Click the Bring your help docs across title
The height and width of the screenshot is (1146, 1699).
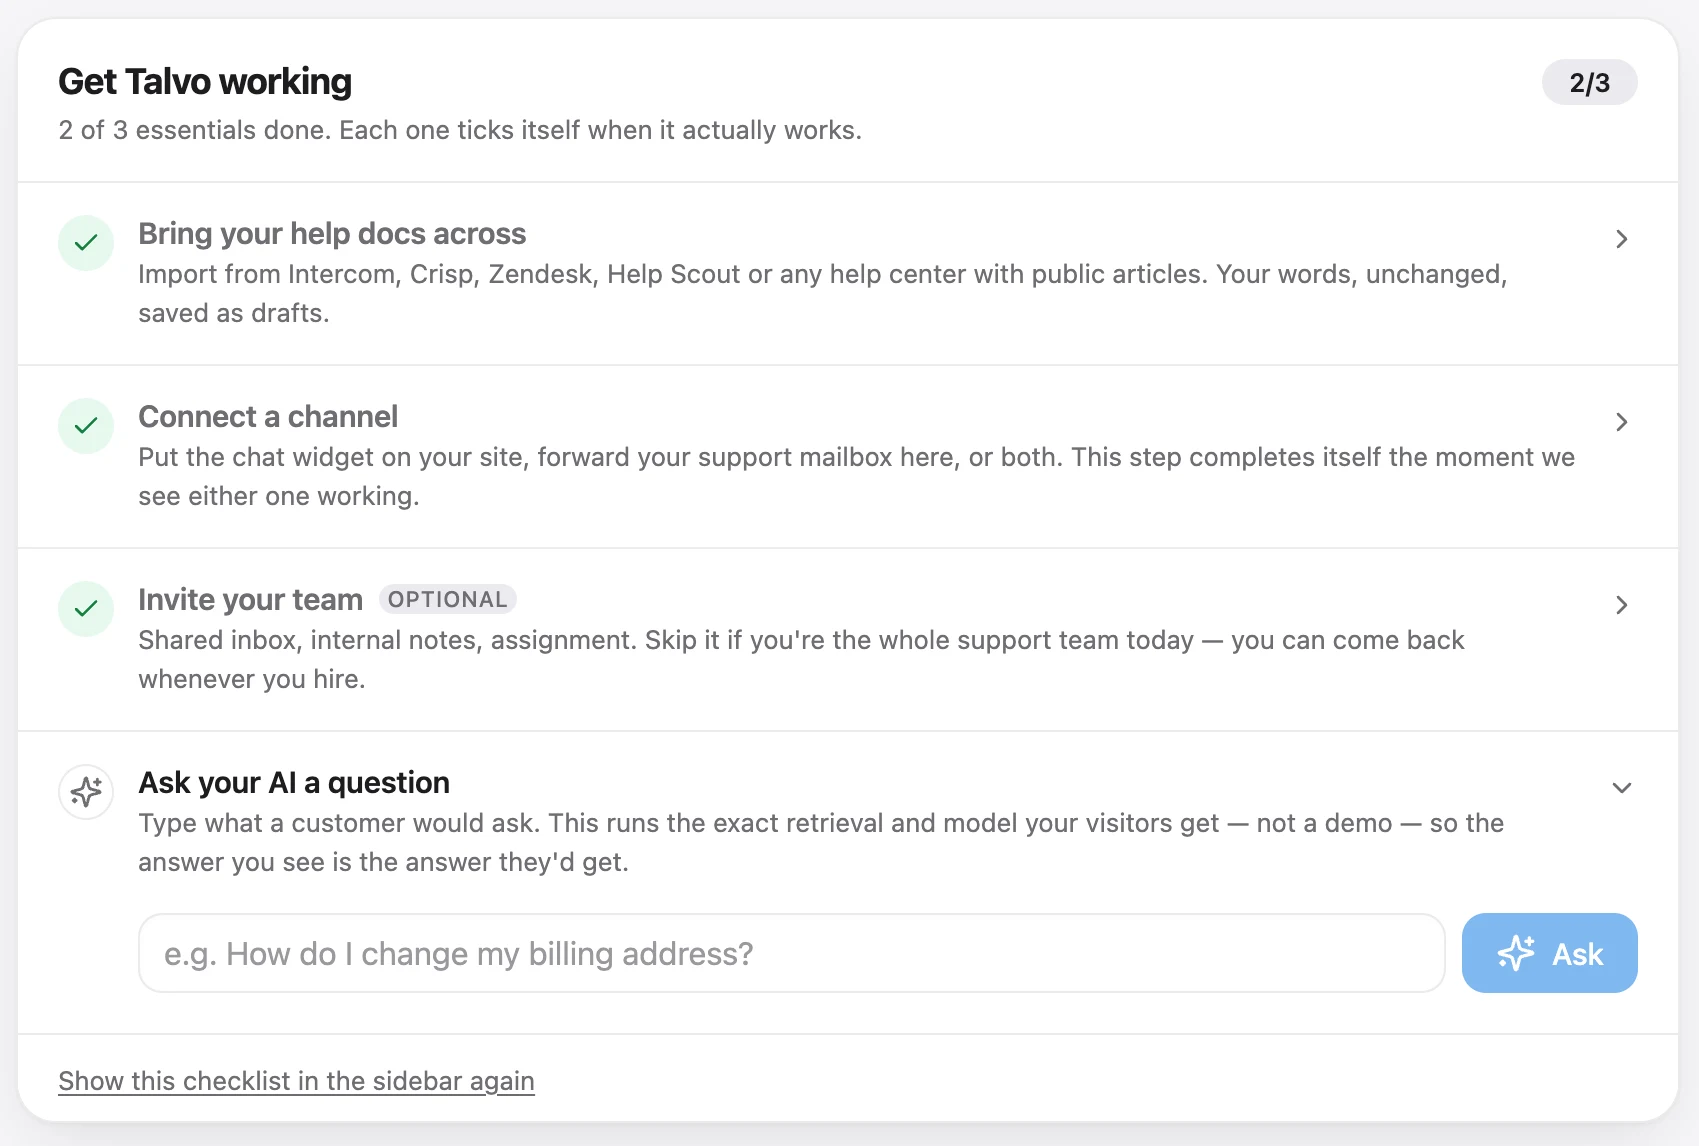coord(332,234)
